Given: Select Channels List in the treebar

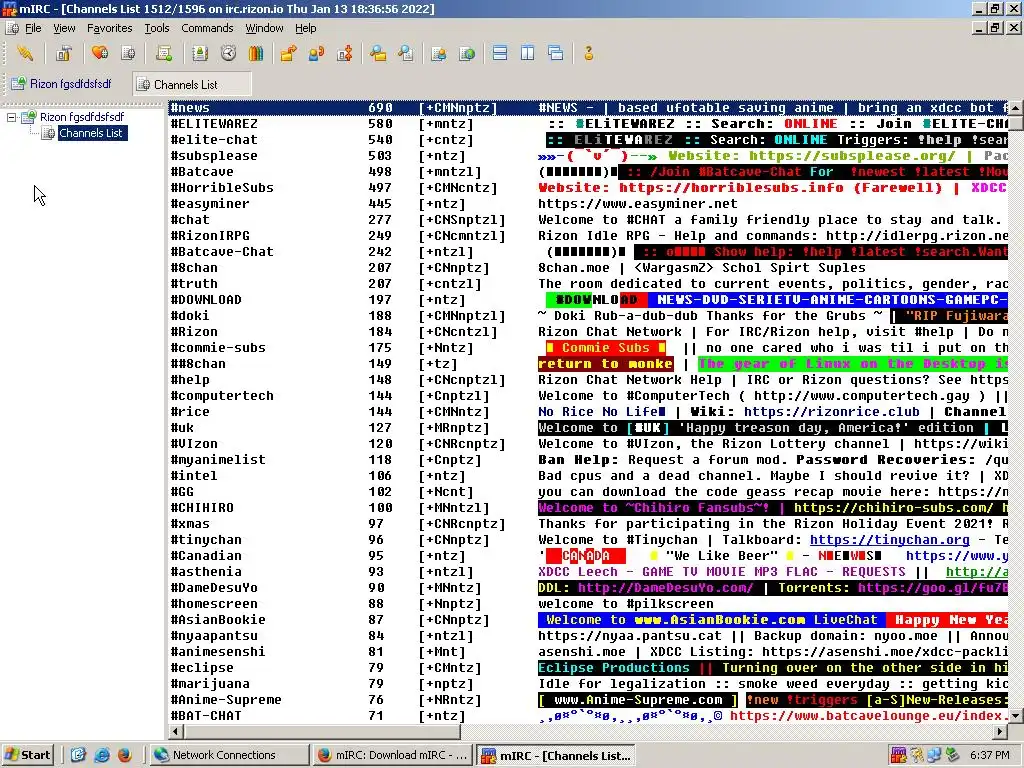Looking at the screenshot, I should [x=91, y=133].
